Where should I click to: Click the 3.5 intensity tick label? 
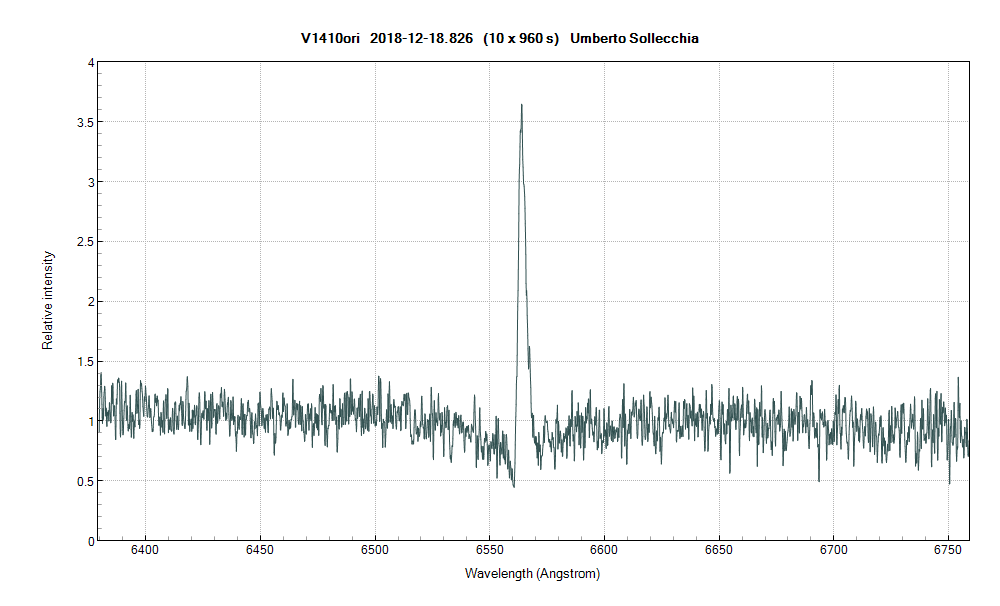[x=85, y=122]
